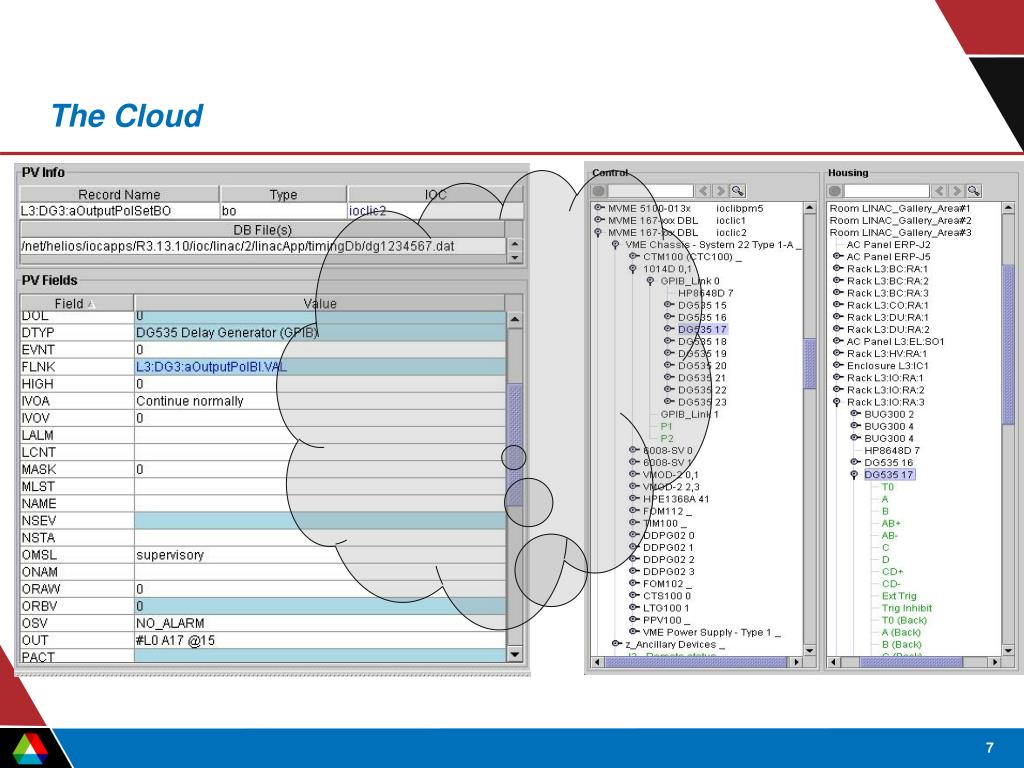Click the back arrow in Housing toolbar
Image resolution: width=1024 pixels, height=768 pixels.
click(x=939, y=191)
